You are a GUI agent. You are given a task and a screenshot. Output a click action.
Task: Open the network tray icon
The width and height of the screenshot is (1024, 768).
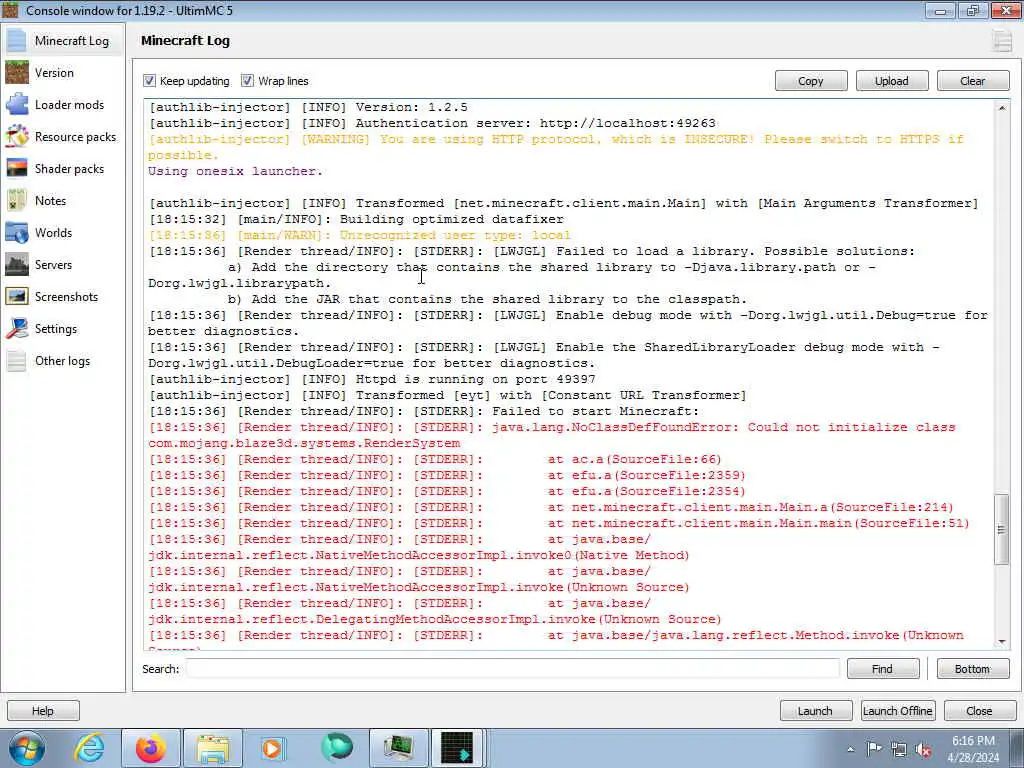point(899,749)
